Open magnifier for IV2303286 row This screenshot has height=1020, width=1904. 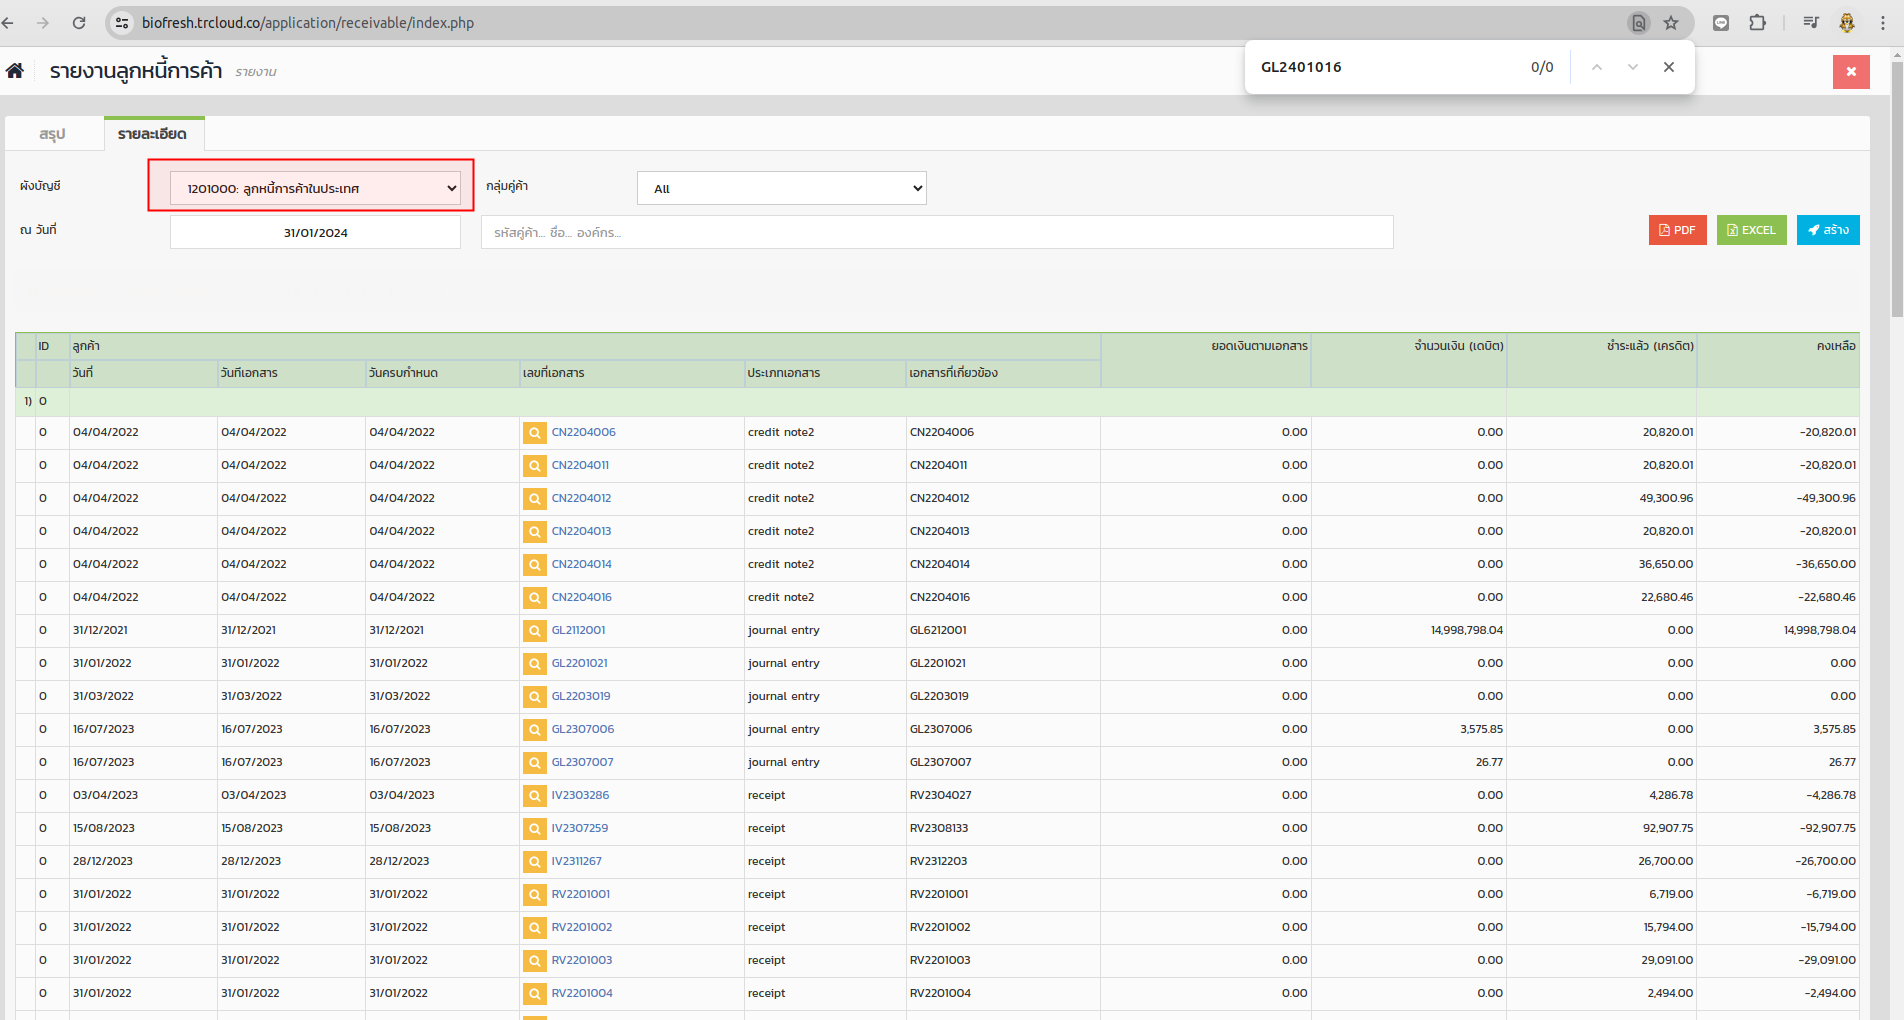(x=535, y=796)
